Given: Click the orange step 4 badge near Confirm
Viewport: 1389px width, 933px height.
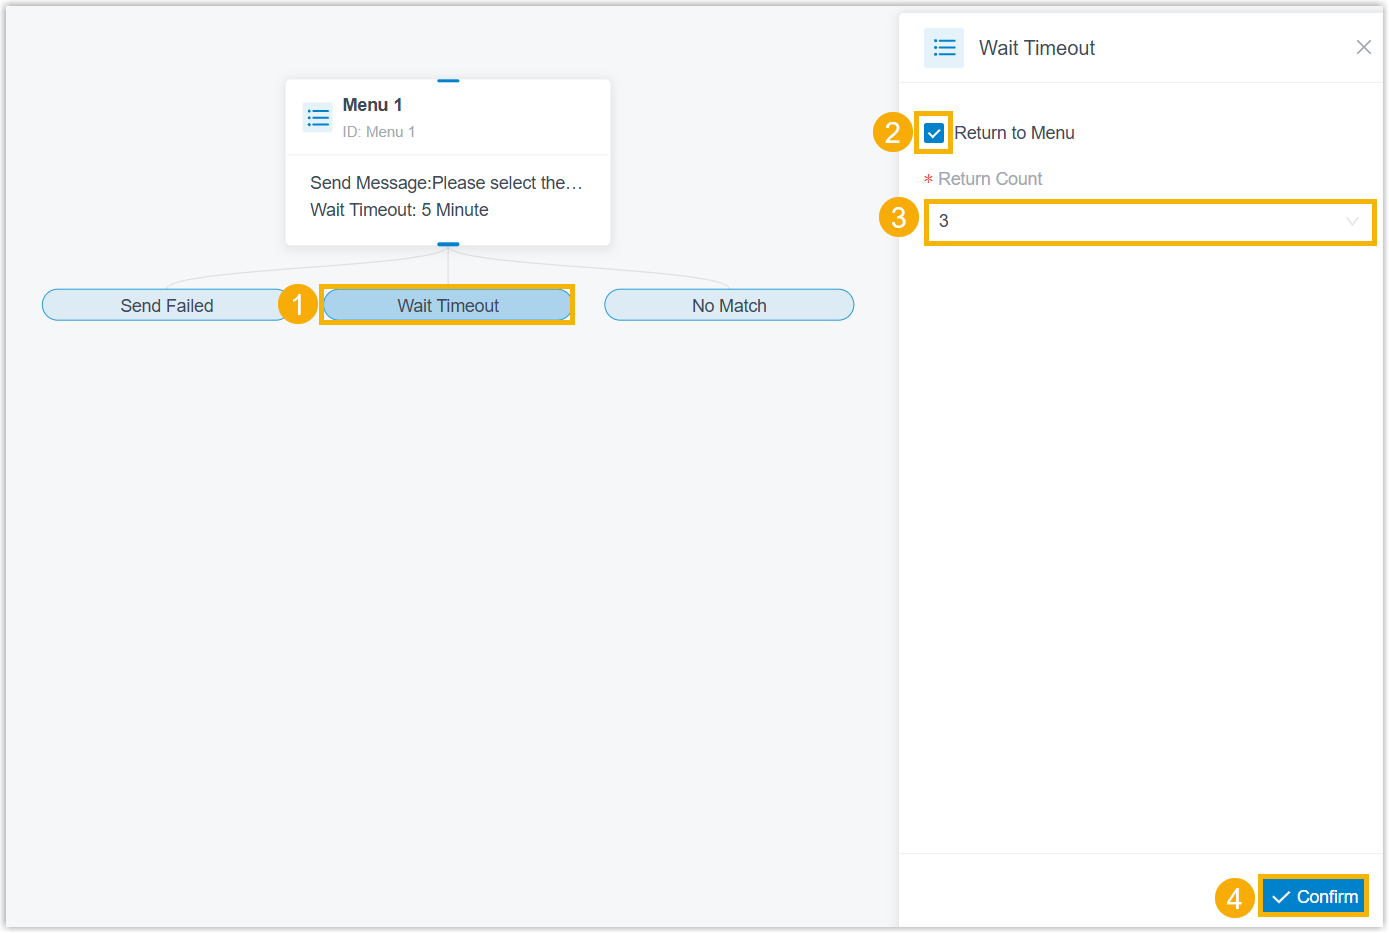Looking at the screenshot, I should (x=1234, y=898).
